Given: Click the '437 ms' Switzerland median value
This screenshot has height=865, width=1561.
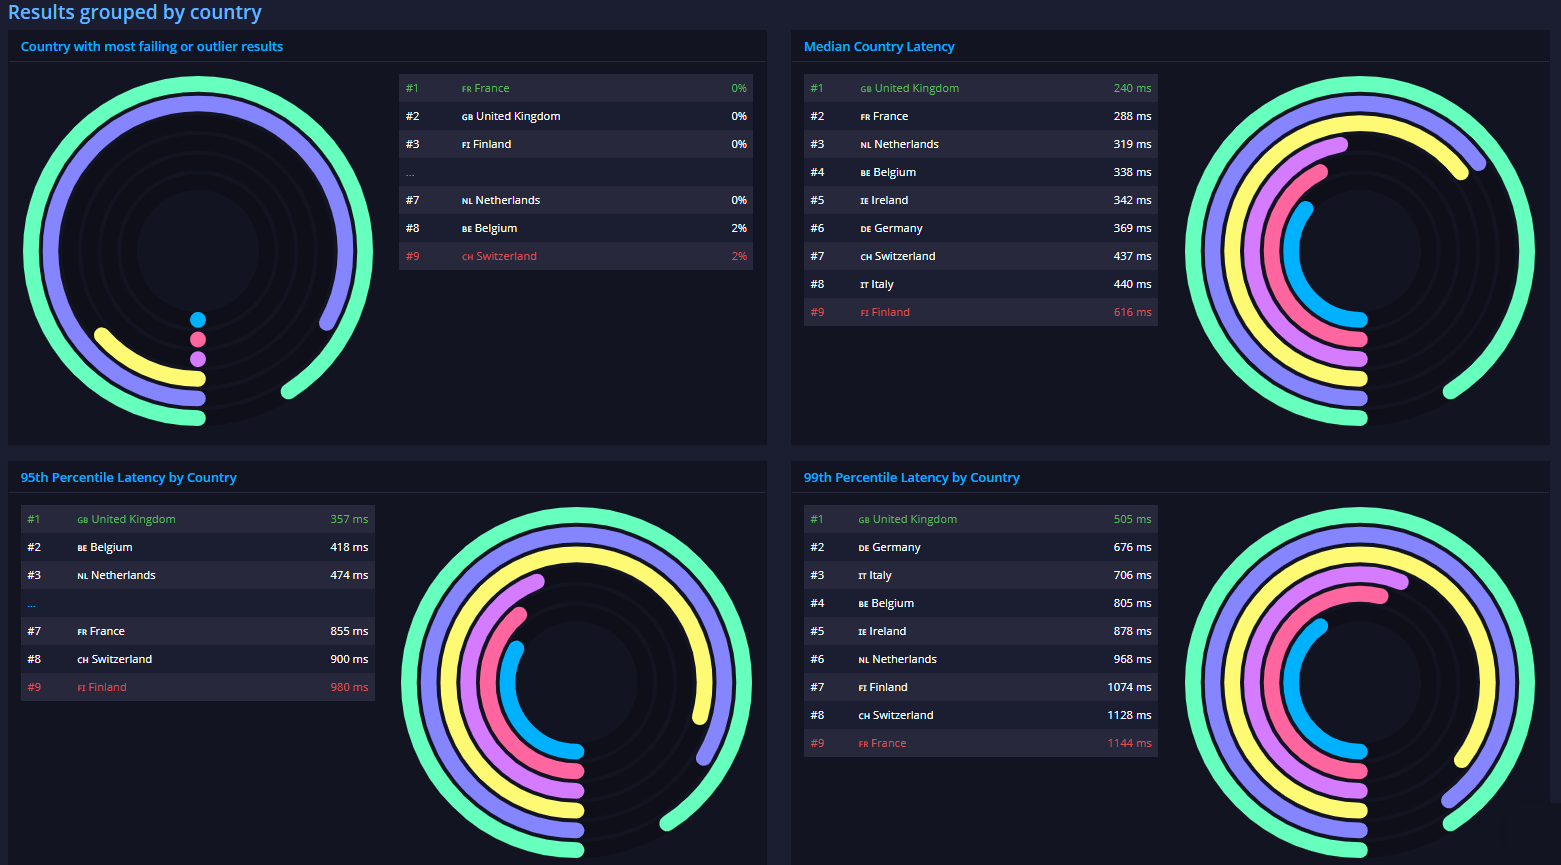Looking at the screenshot, I should [1132, 256].
